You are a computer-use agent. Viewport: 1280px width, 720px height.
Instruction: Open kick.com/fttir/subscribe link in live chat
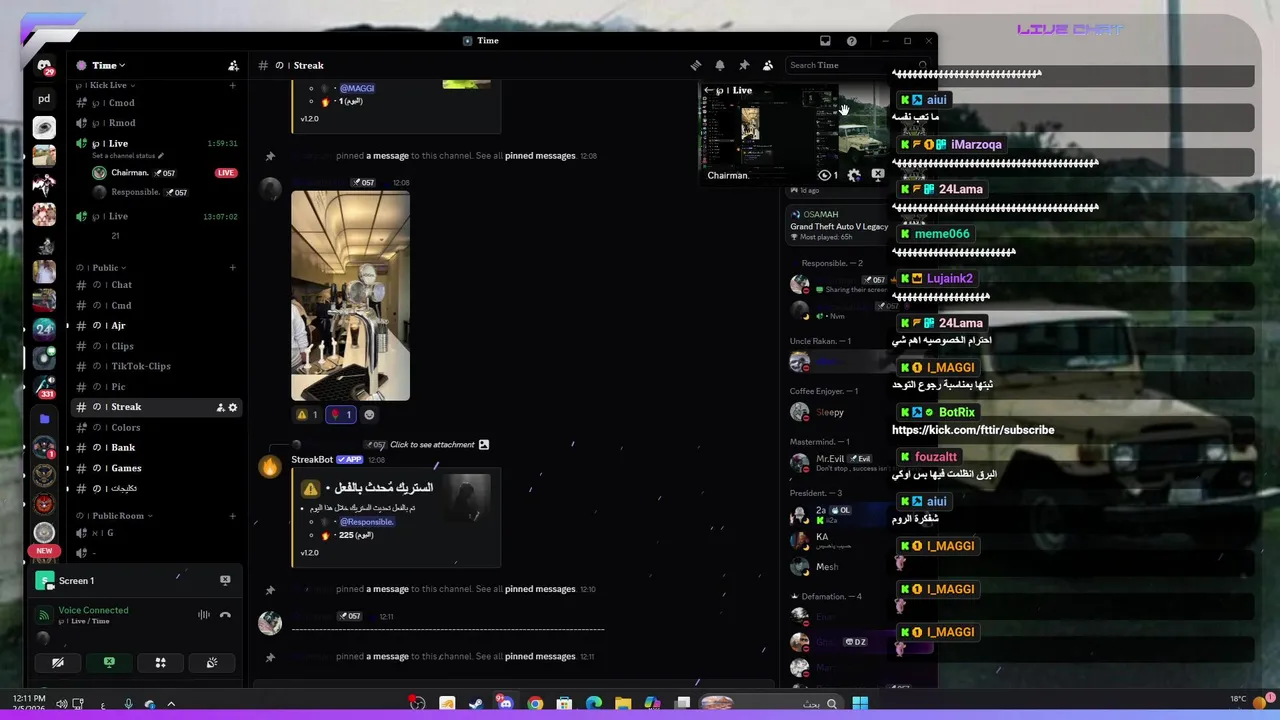tap(973, 430)
